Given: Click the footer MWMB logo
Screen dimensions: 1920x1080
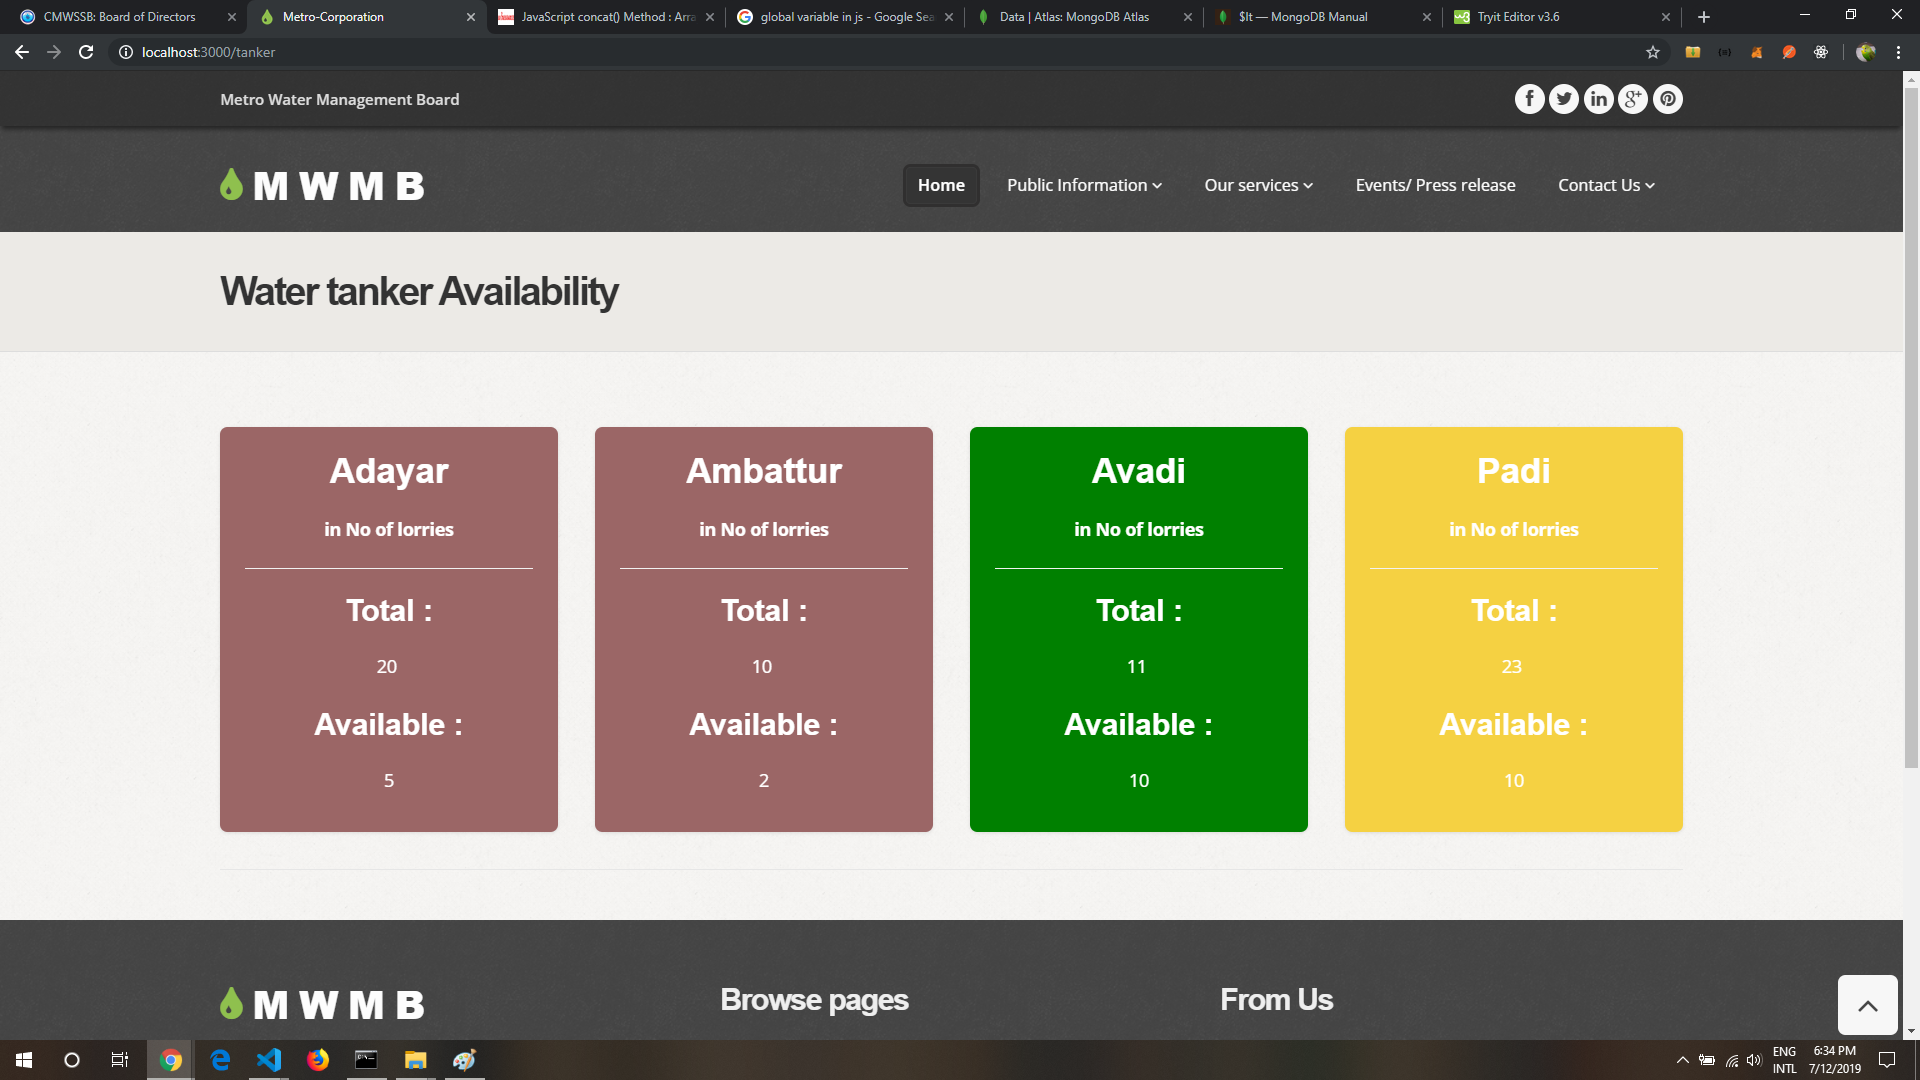Looking at the screenshot, I should [x=322, y=1004].
